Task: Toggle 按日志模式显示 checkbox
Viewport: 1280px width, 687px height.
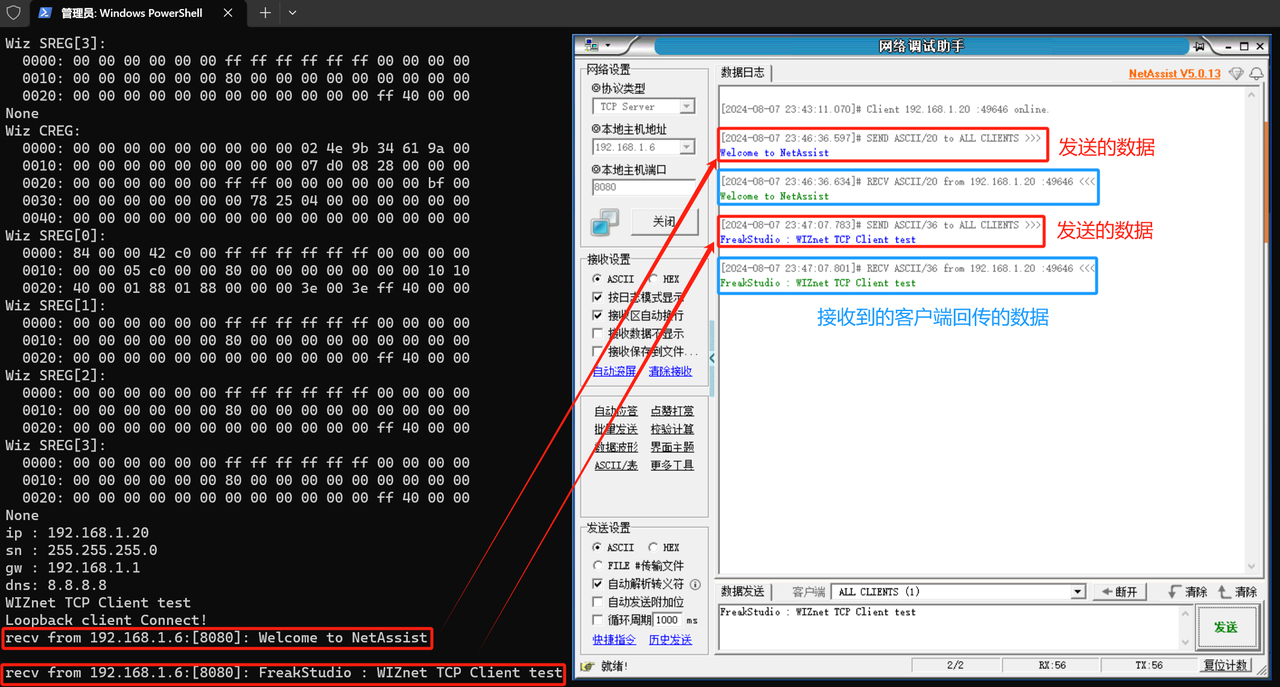Action: (598, 297)
